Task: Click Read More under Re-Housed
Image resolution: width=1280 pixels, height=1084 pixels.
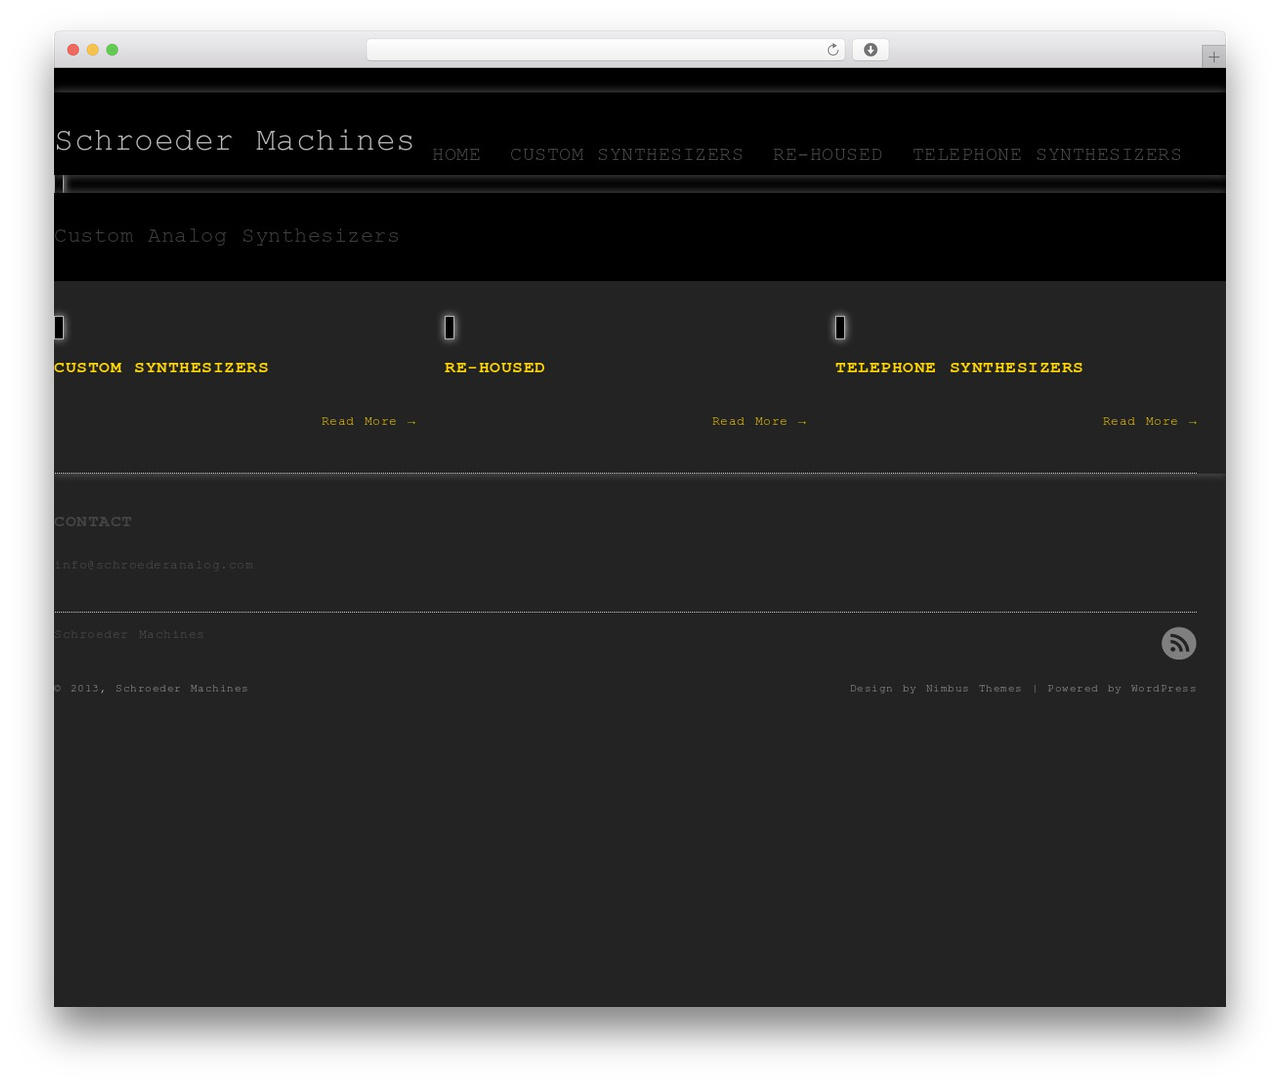Action: point(759,421)
